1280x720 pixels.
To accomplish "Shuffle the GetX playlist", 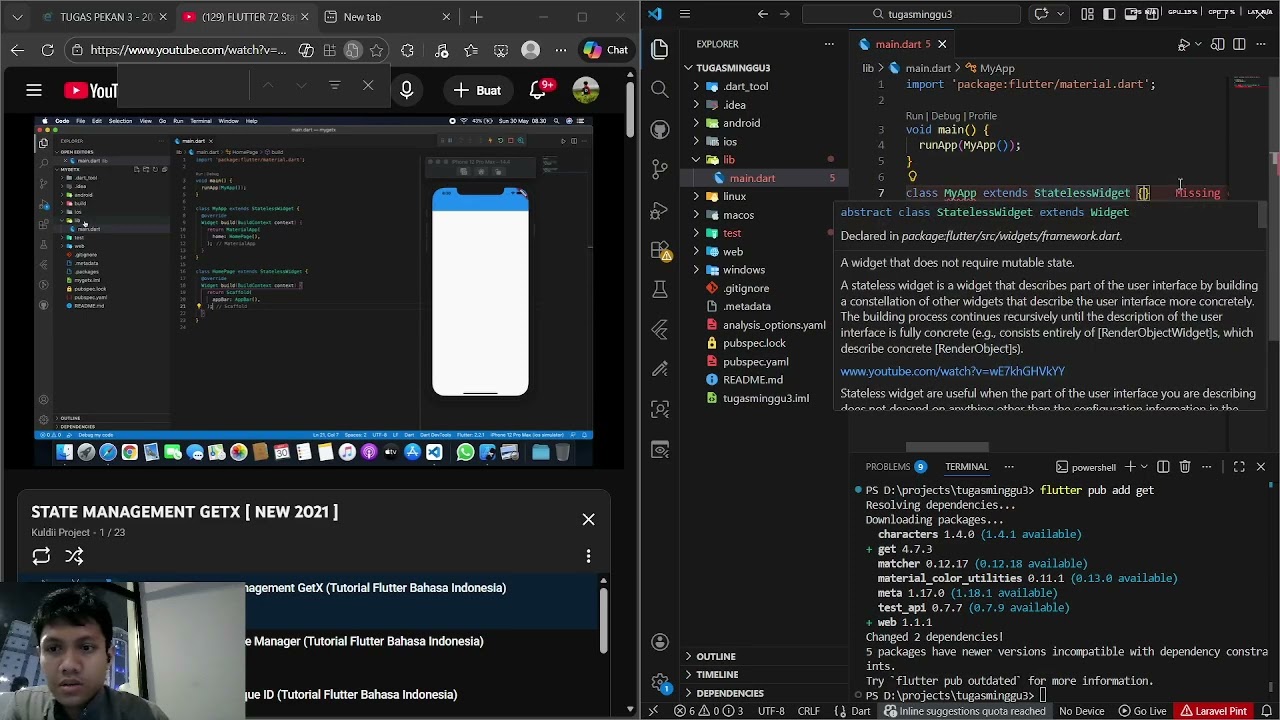I will pos(74,556).
